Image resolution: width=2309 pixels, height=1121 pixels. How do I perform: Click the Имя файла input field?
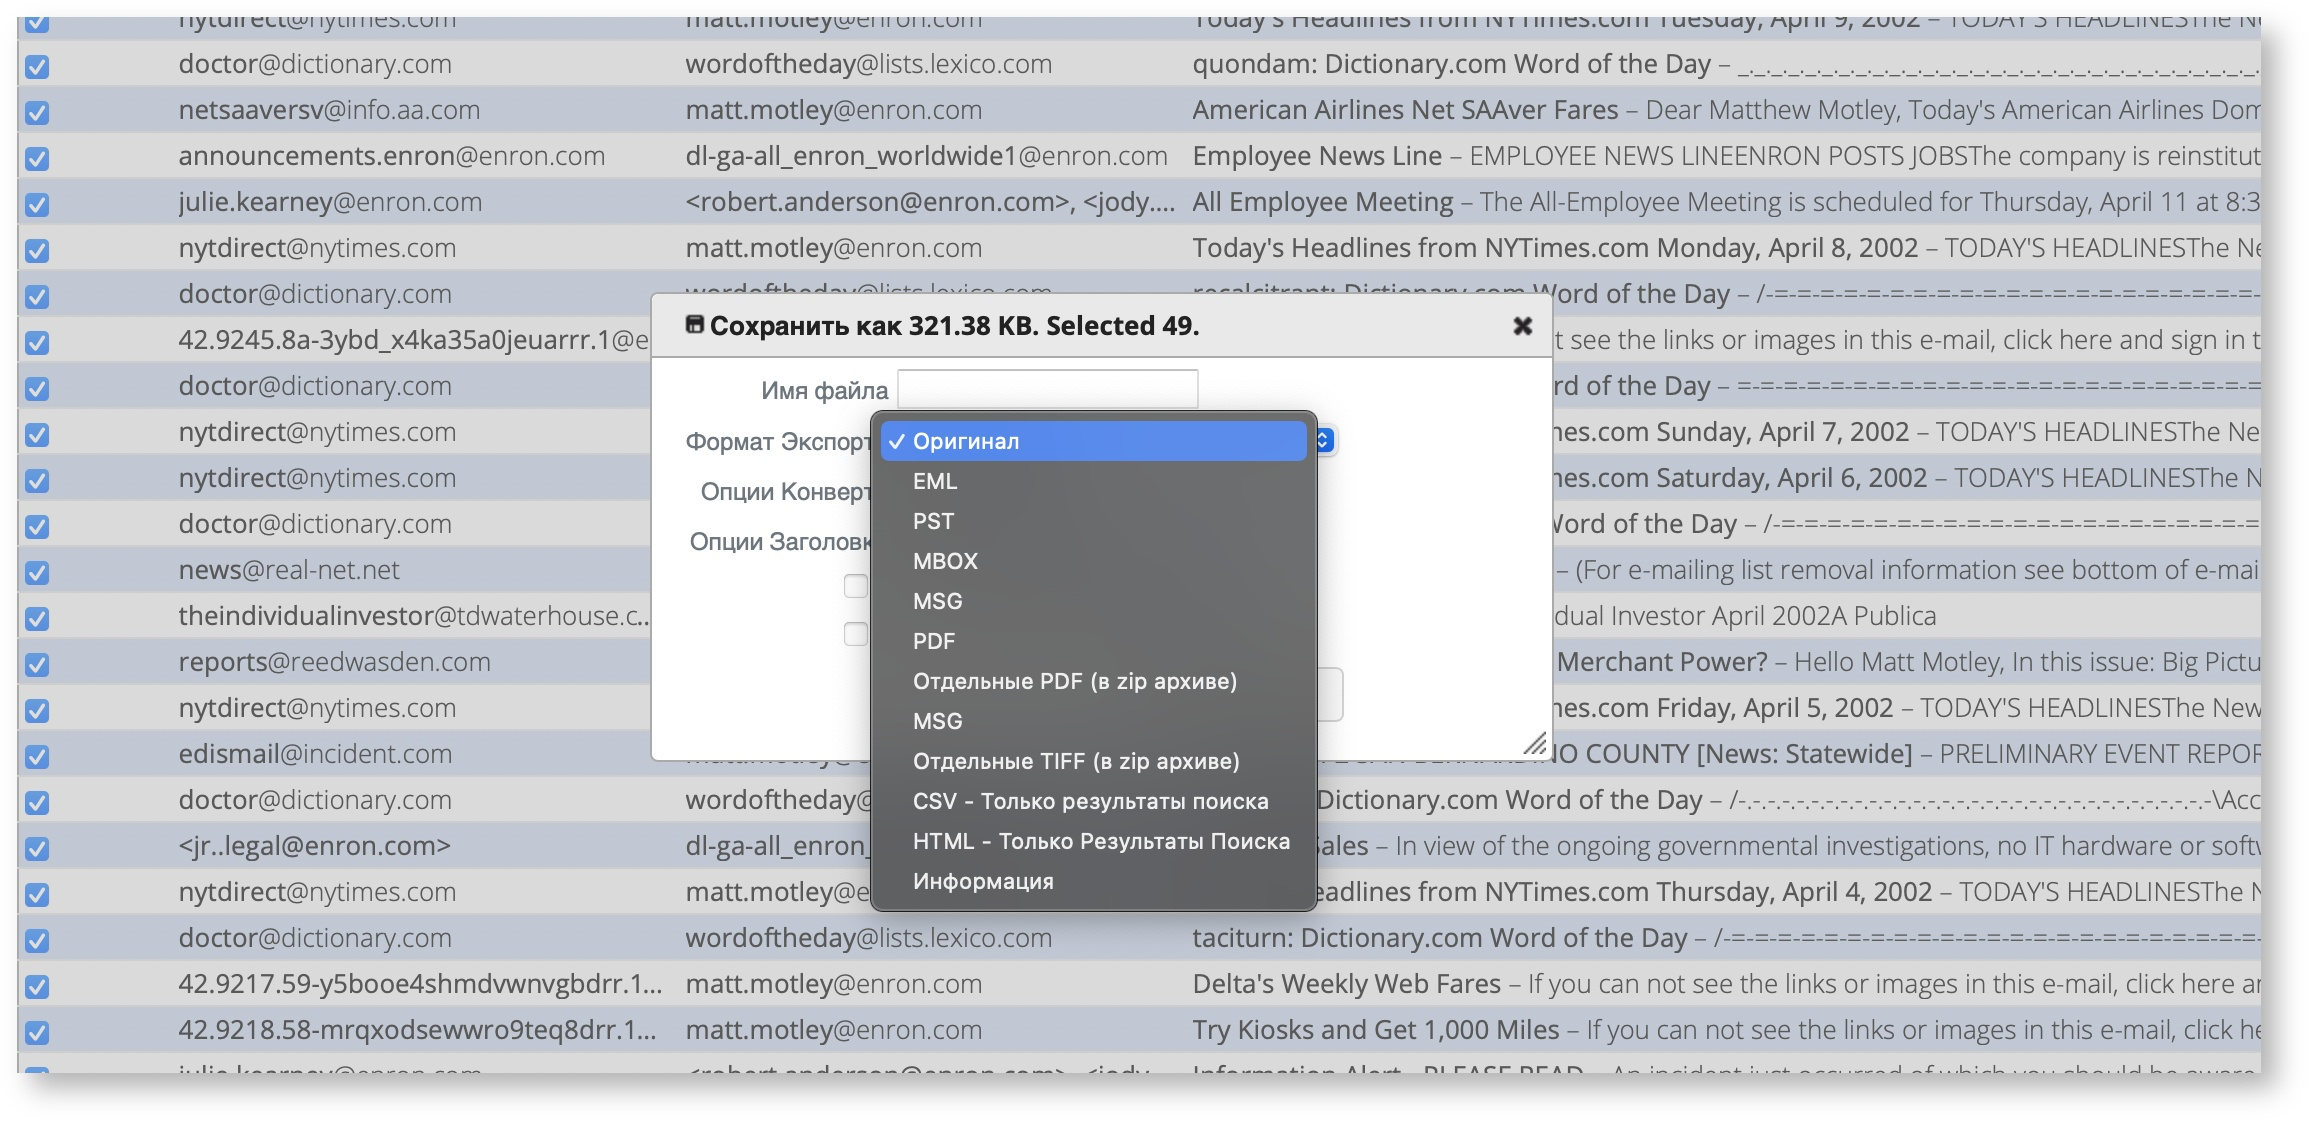1046,390
